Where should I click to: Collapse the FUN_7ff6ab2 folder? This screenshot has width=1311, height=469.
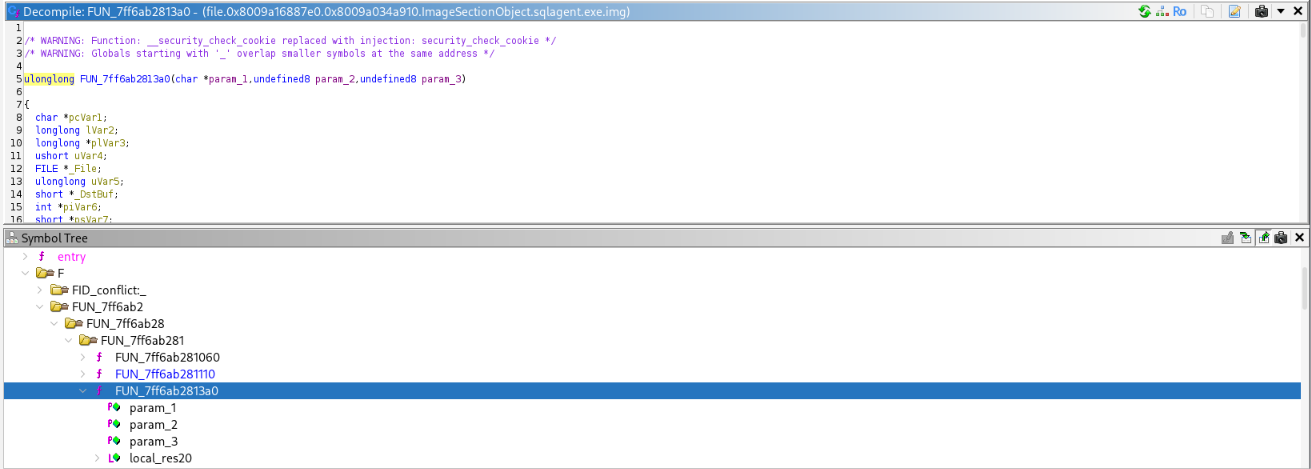coord(39,307)
